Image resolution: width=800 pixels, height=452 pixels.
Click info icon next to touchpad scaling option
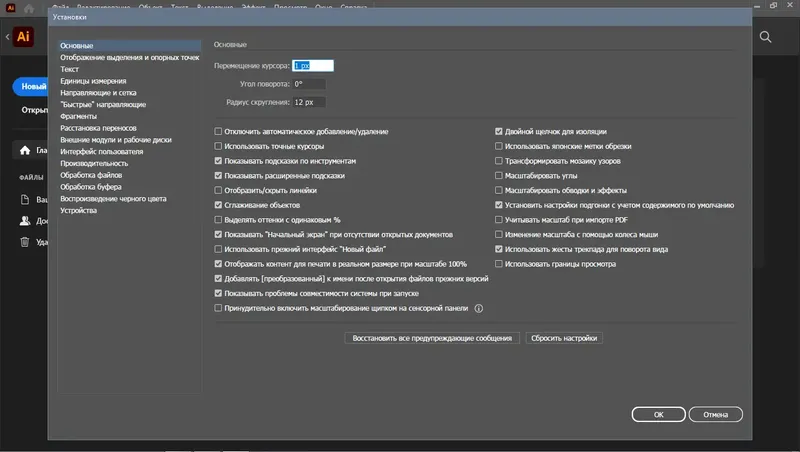479,308
